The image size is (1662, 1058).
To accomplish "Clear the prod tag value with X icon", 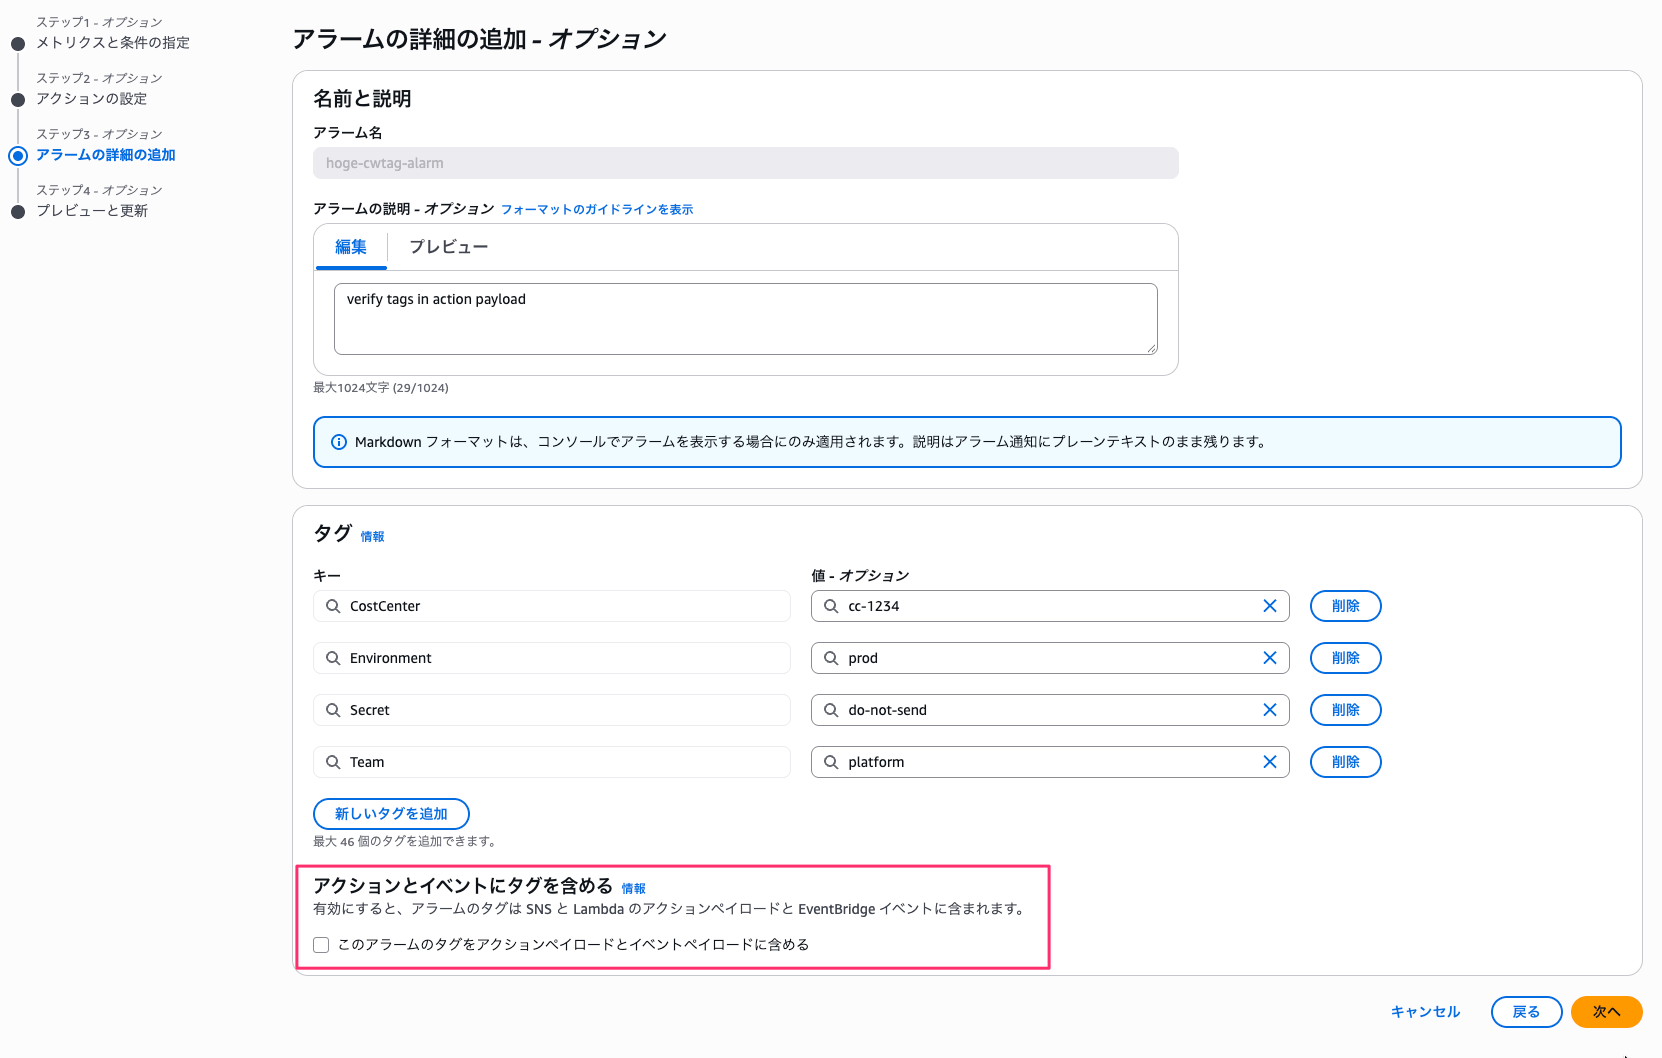I will coord(1270,658).
